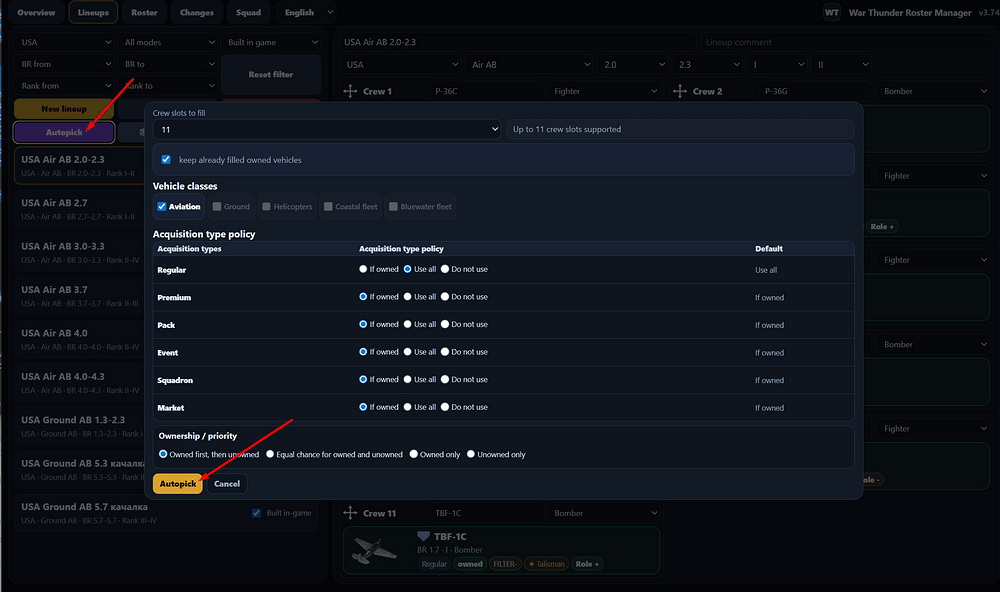This screenshot has height=592, width=1000.
Task: Click the Crew 1 drag handle icon
Action: (350, 91)
